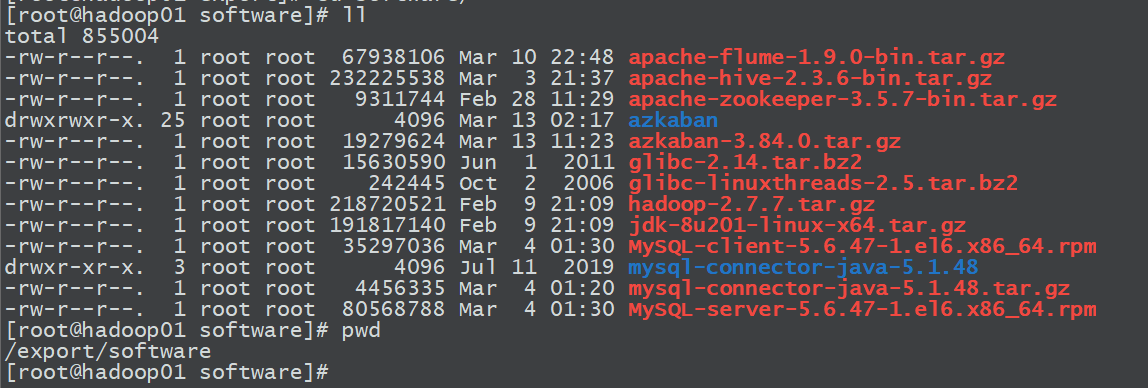The image size is (1148, 388).
Task: Click MySQL-server-5.6.47-1.el6.x86_64.rpm filename
Action: tap(862, 310)
